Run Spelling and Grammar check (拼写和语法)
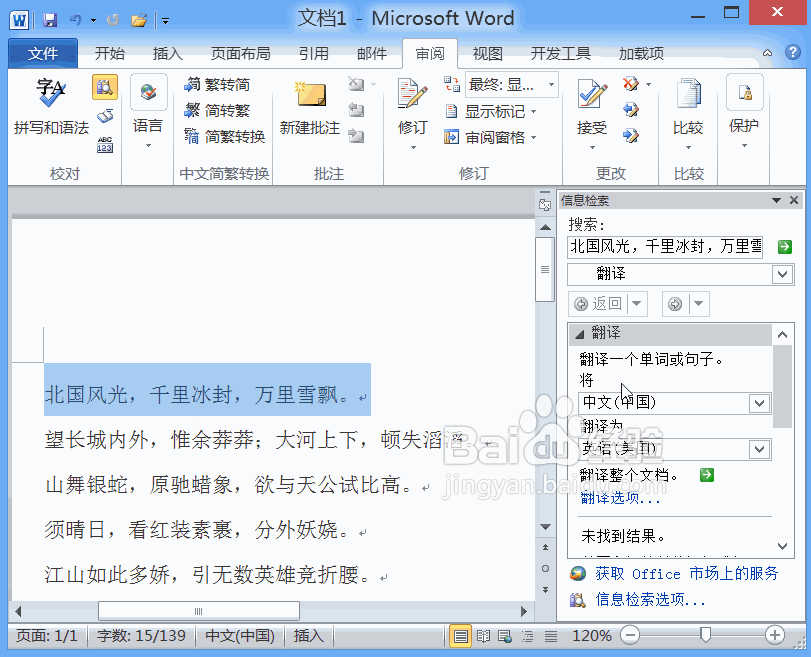The image size is (811, 657). point(51,107)
